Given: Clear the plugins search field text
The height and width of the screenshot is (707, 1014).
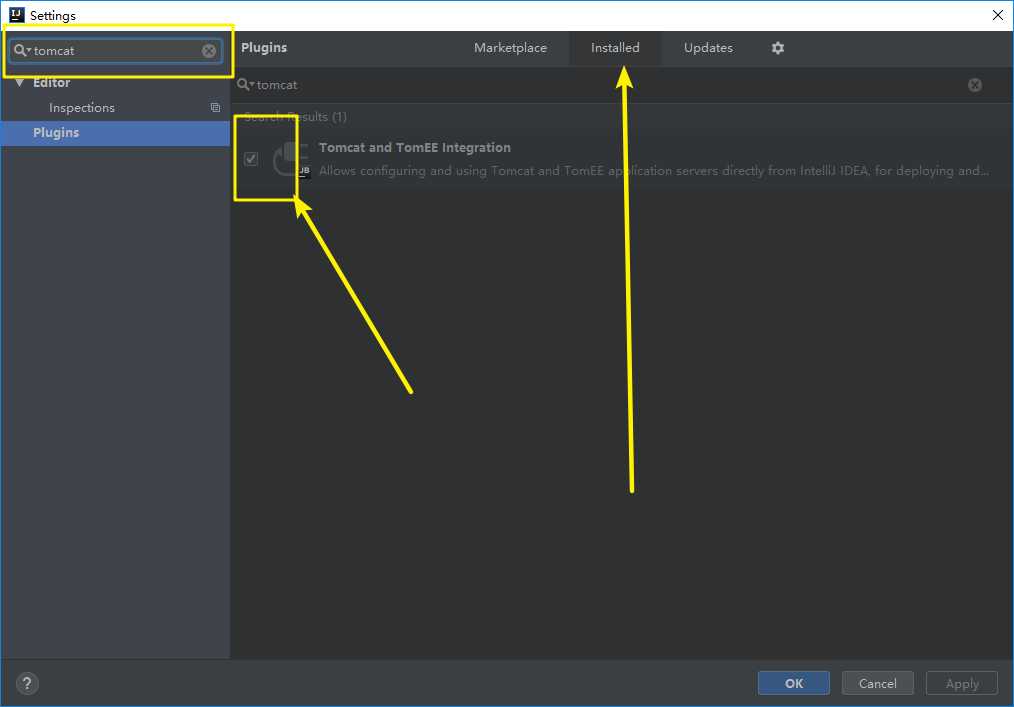Looking at the screenshot, I should [975, 85].
